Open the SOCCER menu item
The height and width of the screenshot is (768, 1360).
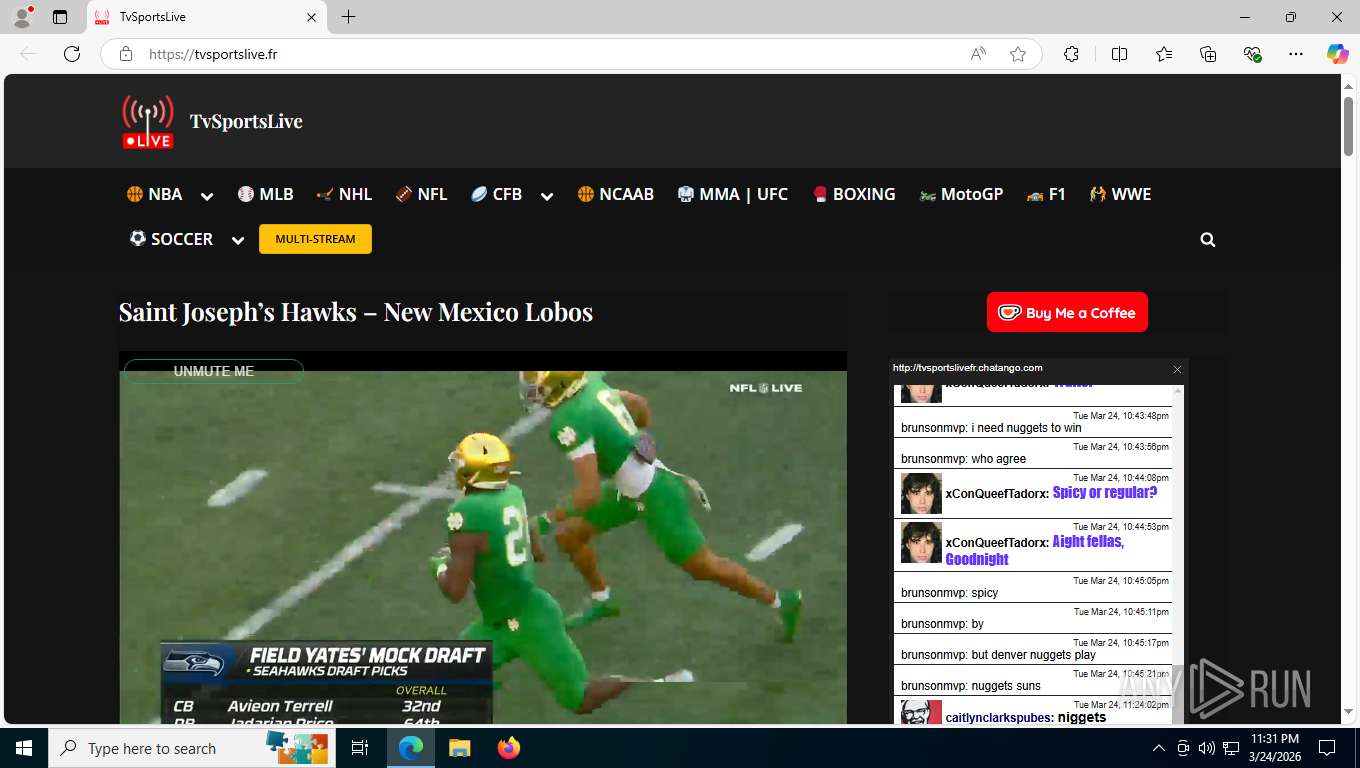point(171,239)
